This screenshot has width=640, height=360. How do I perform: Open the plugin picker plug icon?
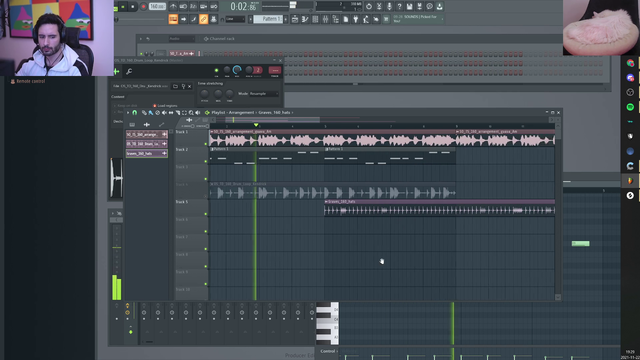pyautogui.click(x=356, y=19)
